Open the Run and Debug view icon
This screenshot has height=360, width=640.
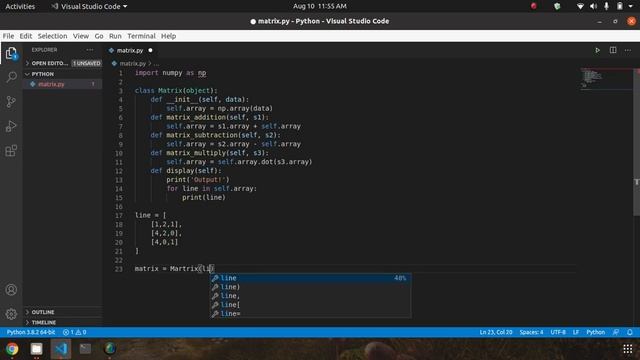pos(11,126)
